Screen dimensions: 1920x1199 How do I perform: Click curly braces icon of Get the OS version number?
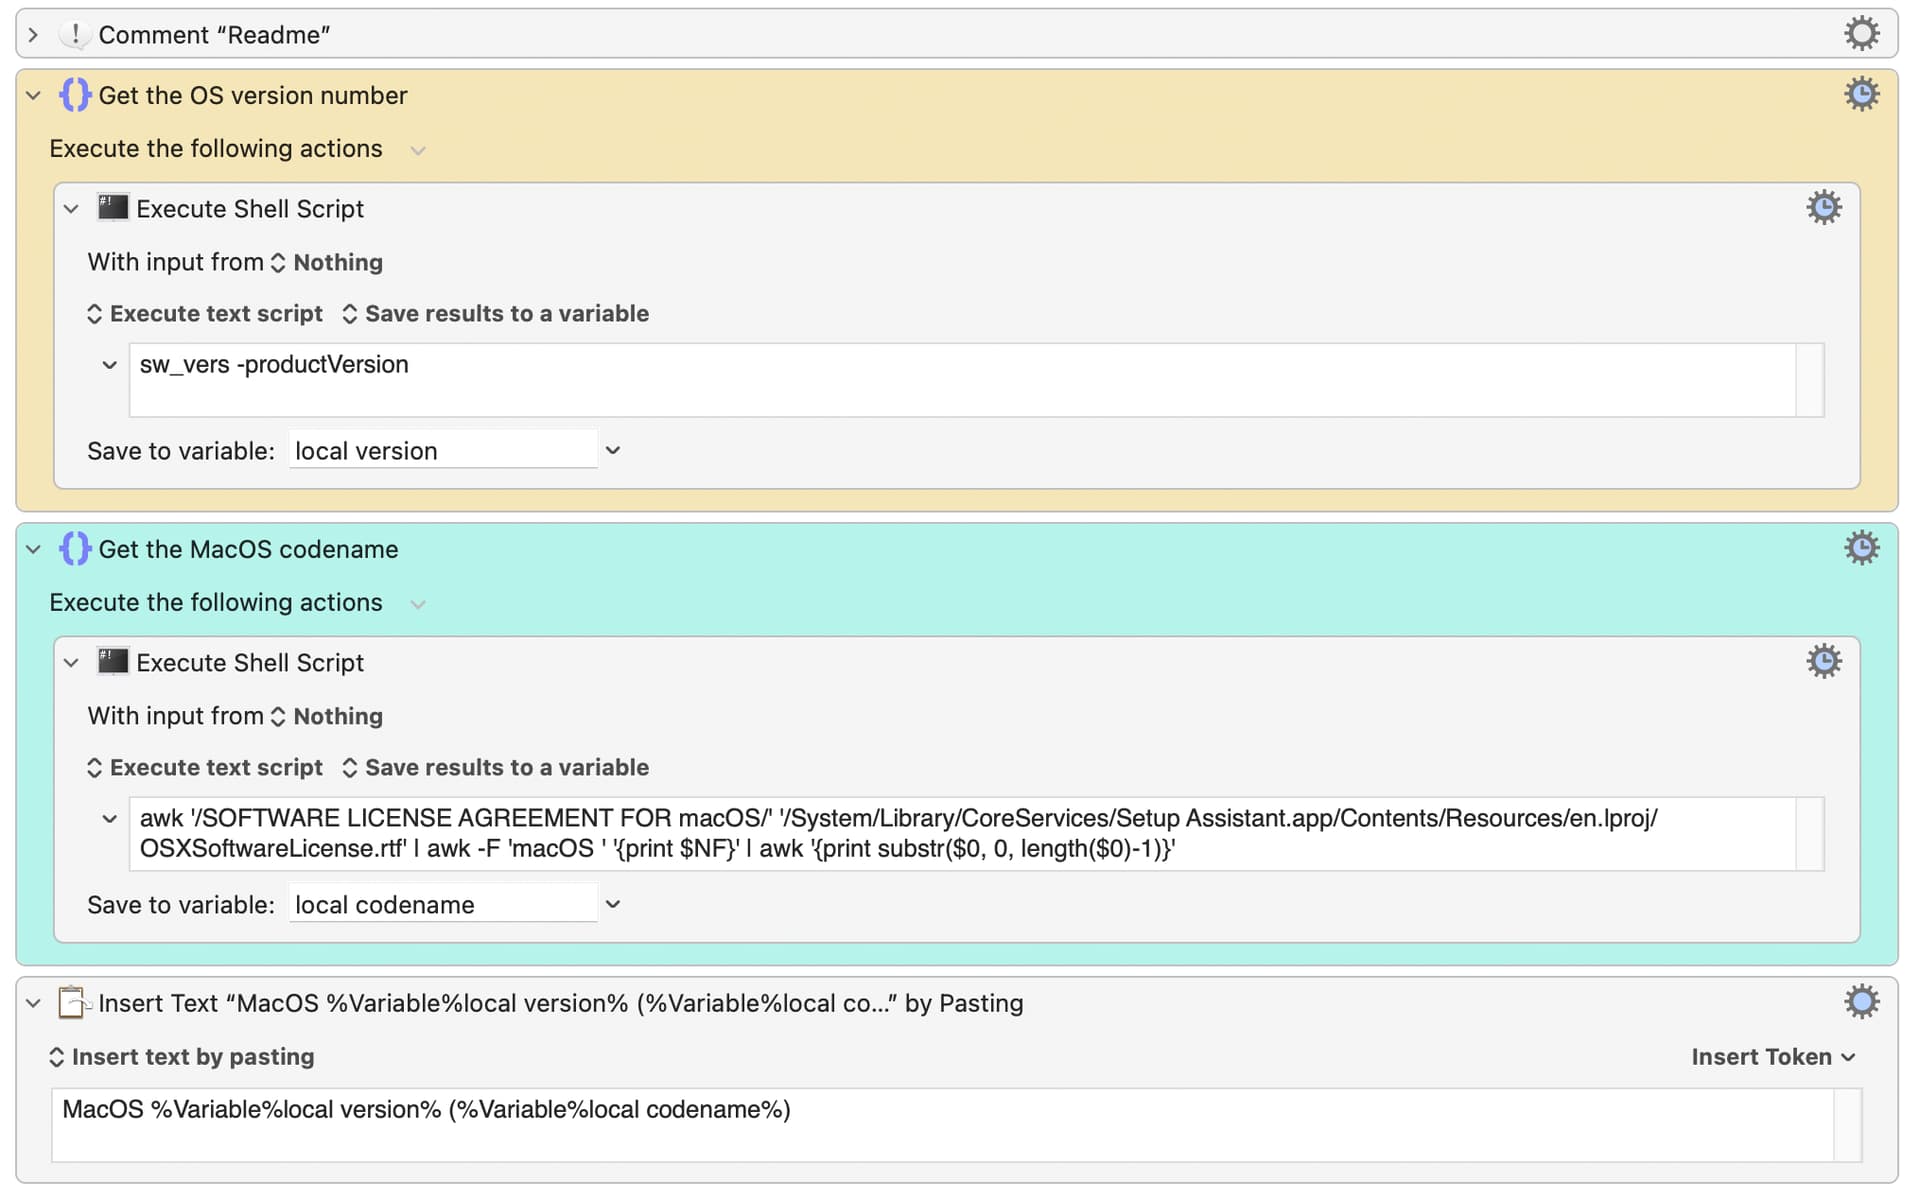(x=75, y=95)
